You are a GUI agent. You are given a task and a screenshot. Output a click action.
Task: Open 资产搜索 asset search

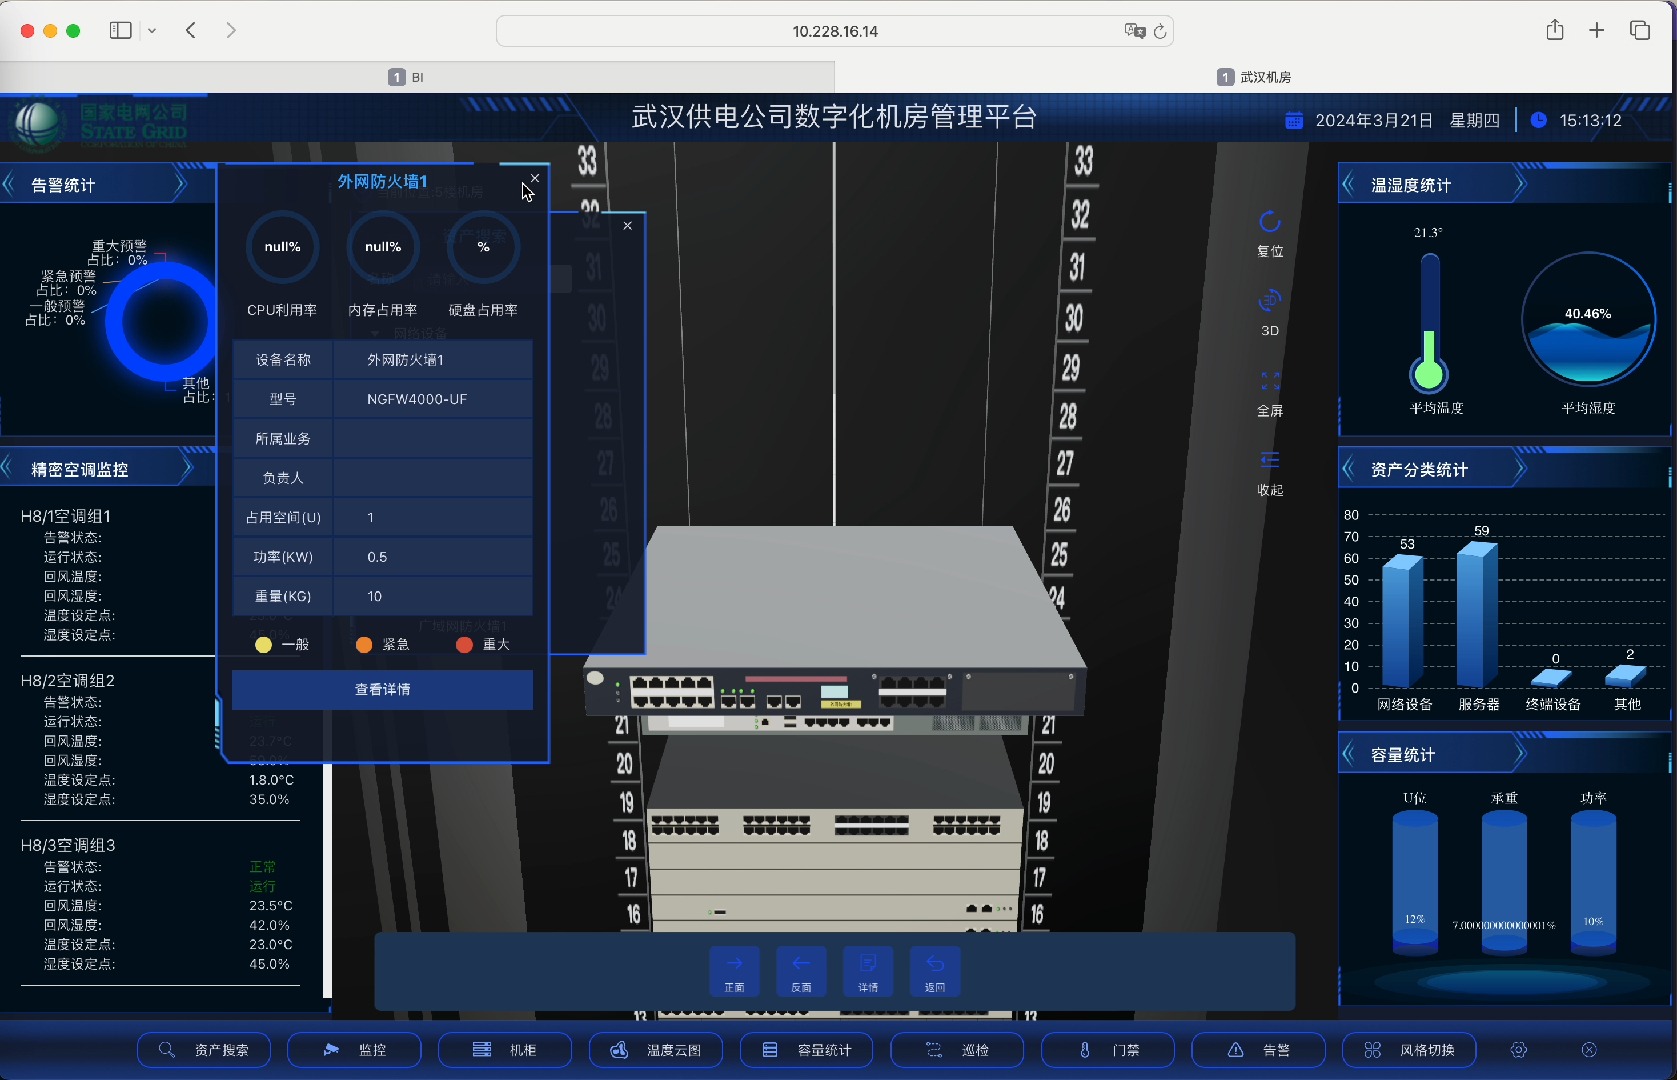pyautogui.click(x=204, y=1050)
